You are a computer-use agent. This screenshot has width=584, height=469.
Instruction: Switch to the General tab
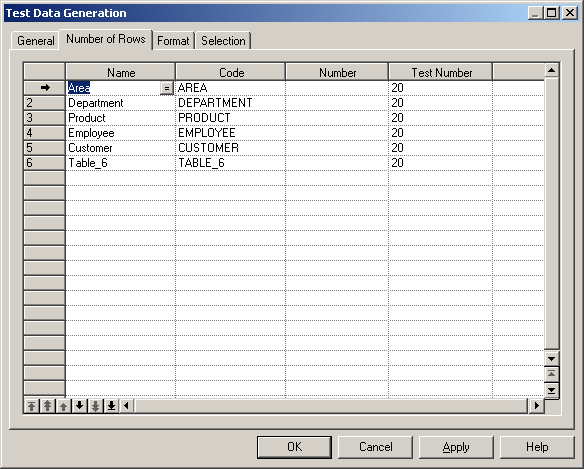35,41
